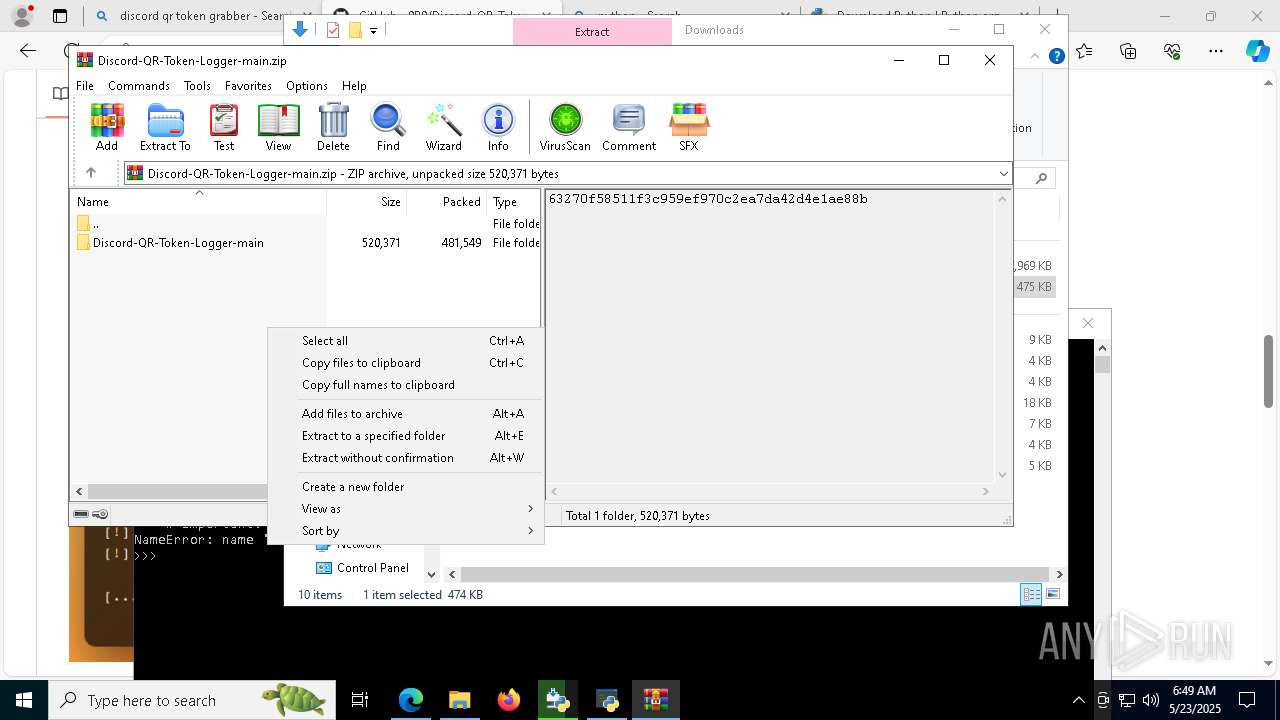Choose Extract without confirmation
This screenshot has width=1280, height=720.
point(406,458)
